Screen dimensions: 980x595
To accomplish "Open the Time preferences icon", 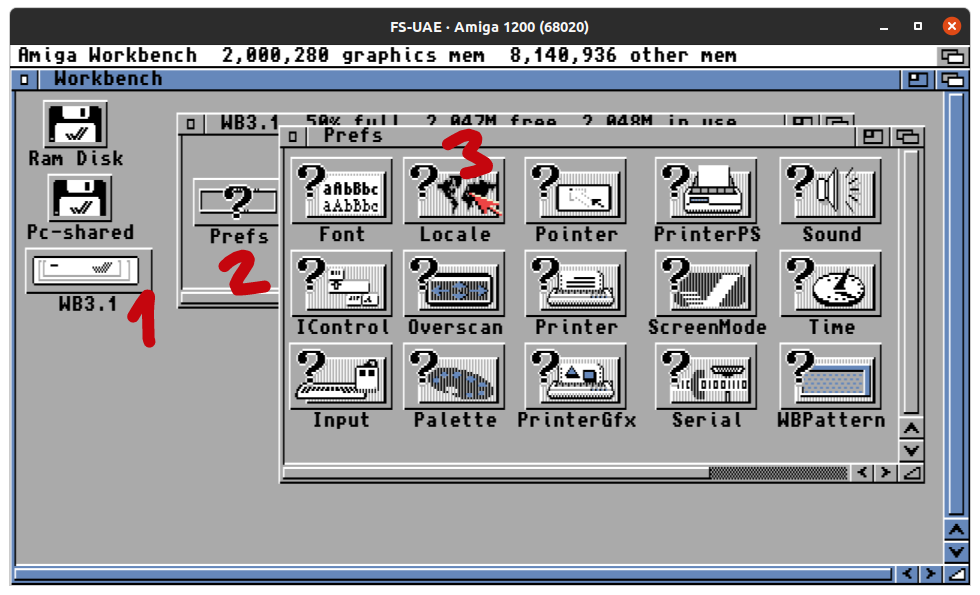I will coord(831,283).
